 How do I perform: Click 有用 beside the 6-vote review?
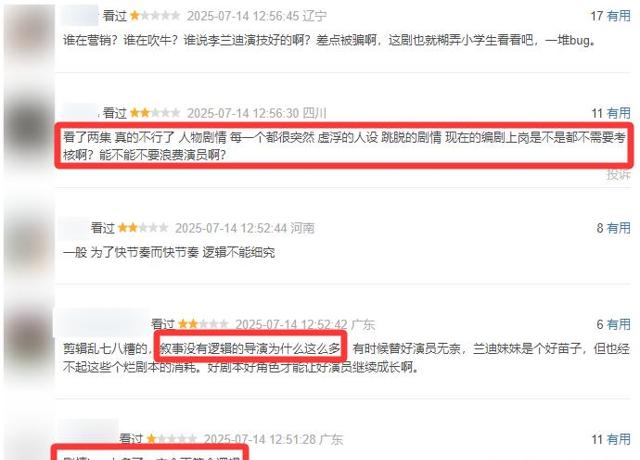point(618,324)
